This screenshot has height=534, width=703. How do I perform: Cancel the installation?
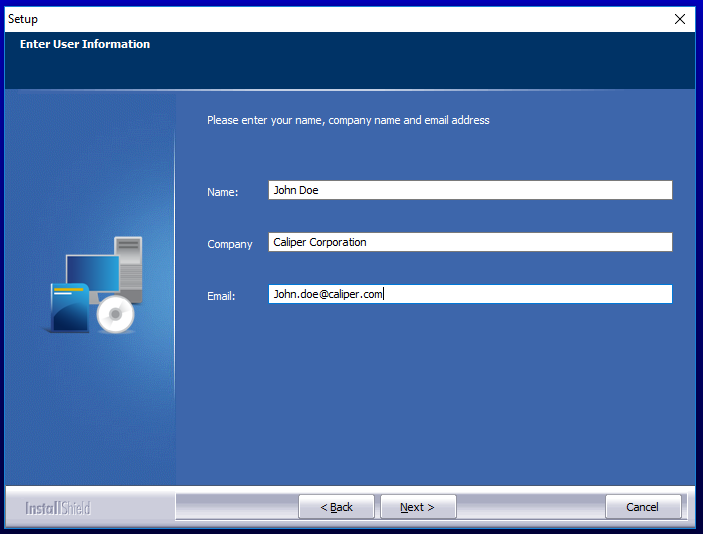[643, 507]
